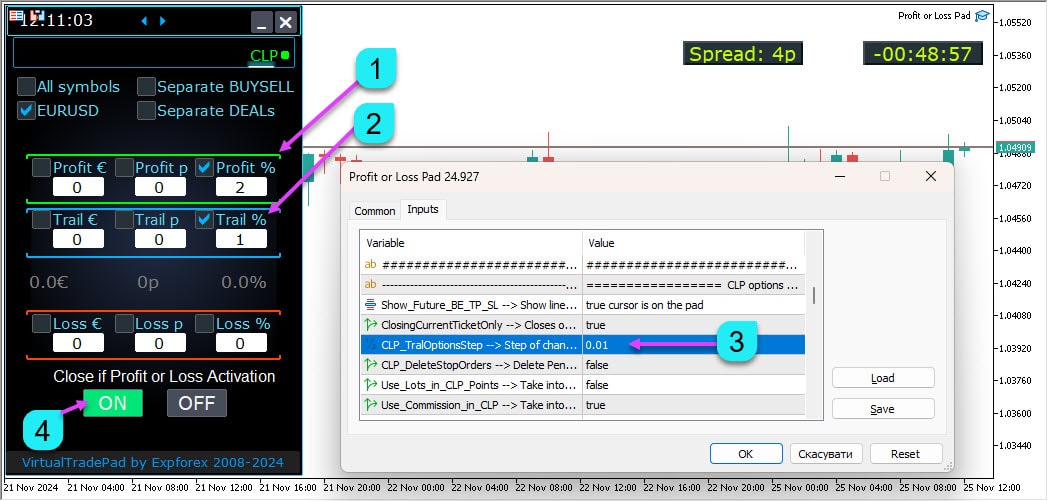Turn activation ON with green button
This screenshot has width=1048, height=501.
coord(112,403)
